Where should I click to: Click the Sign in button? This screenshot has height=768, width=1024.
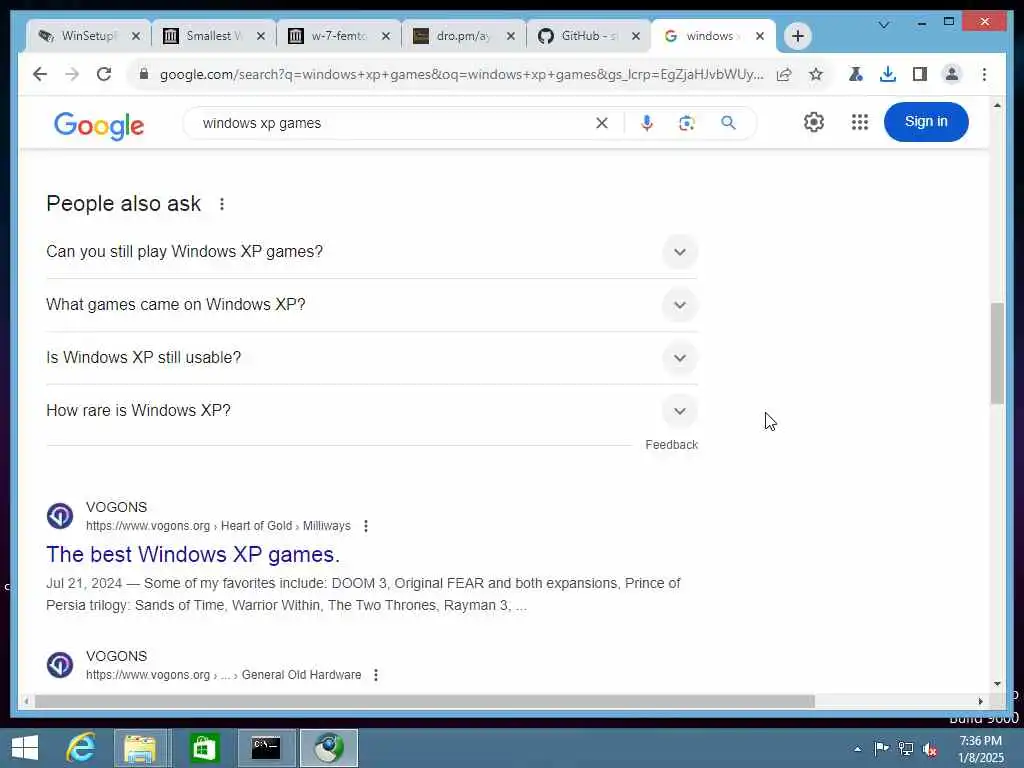pyautogui.click(x=925, y=122)
